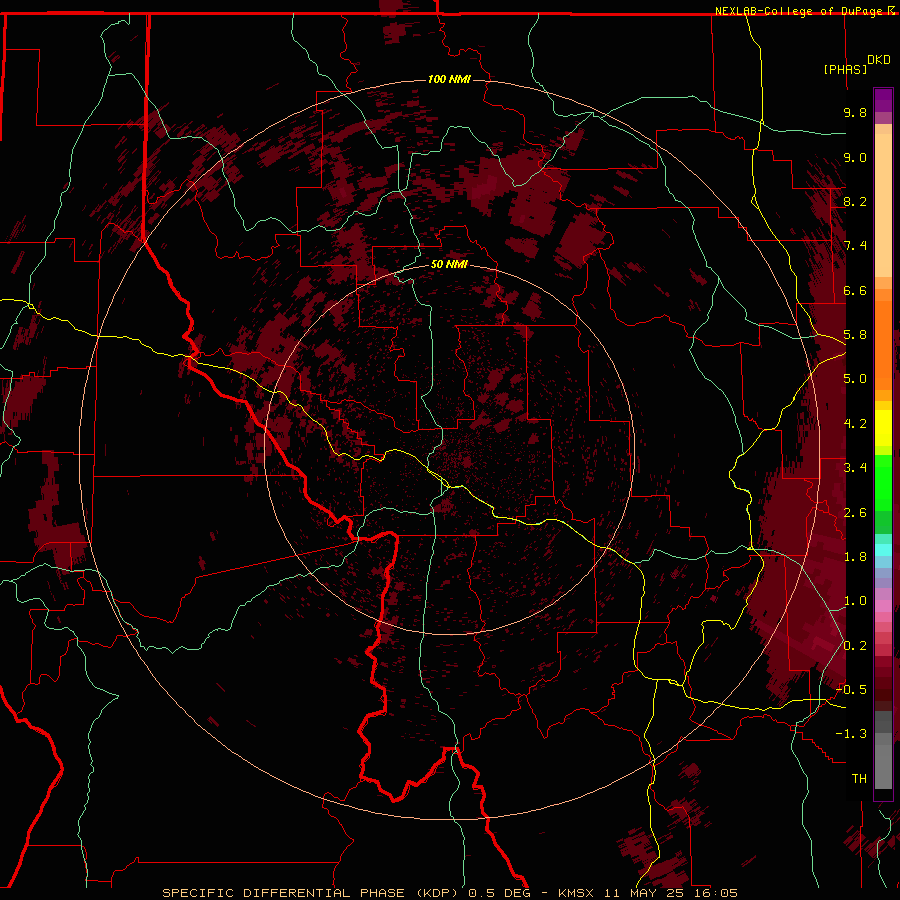Viewport: 900px width, 900px height.
Task: Click the TH threshold label
Action: 859,779
